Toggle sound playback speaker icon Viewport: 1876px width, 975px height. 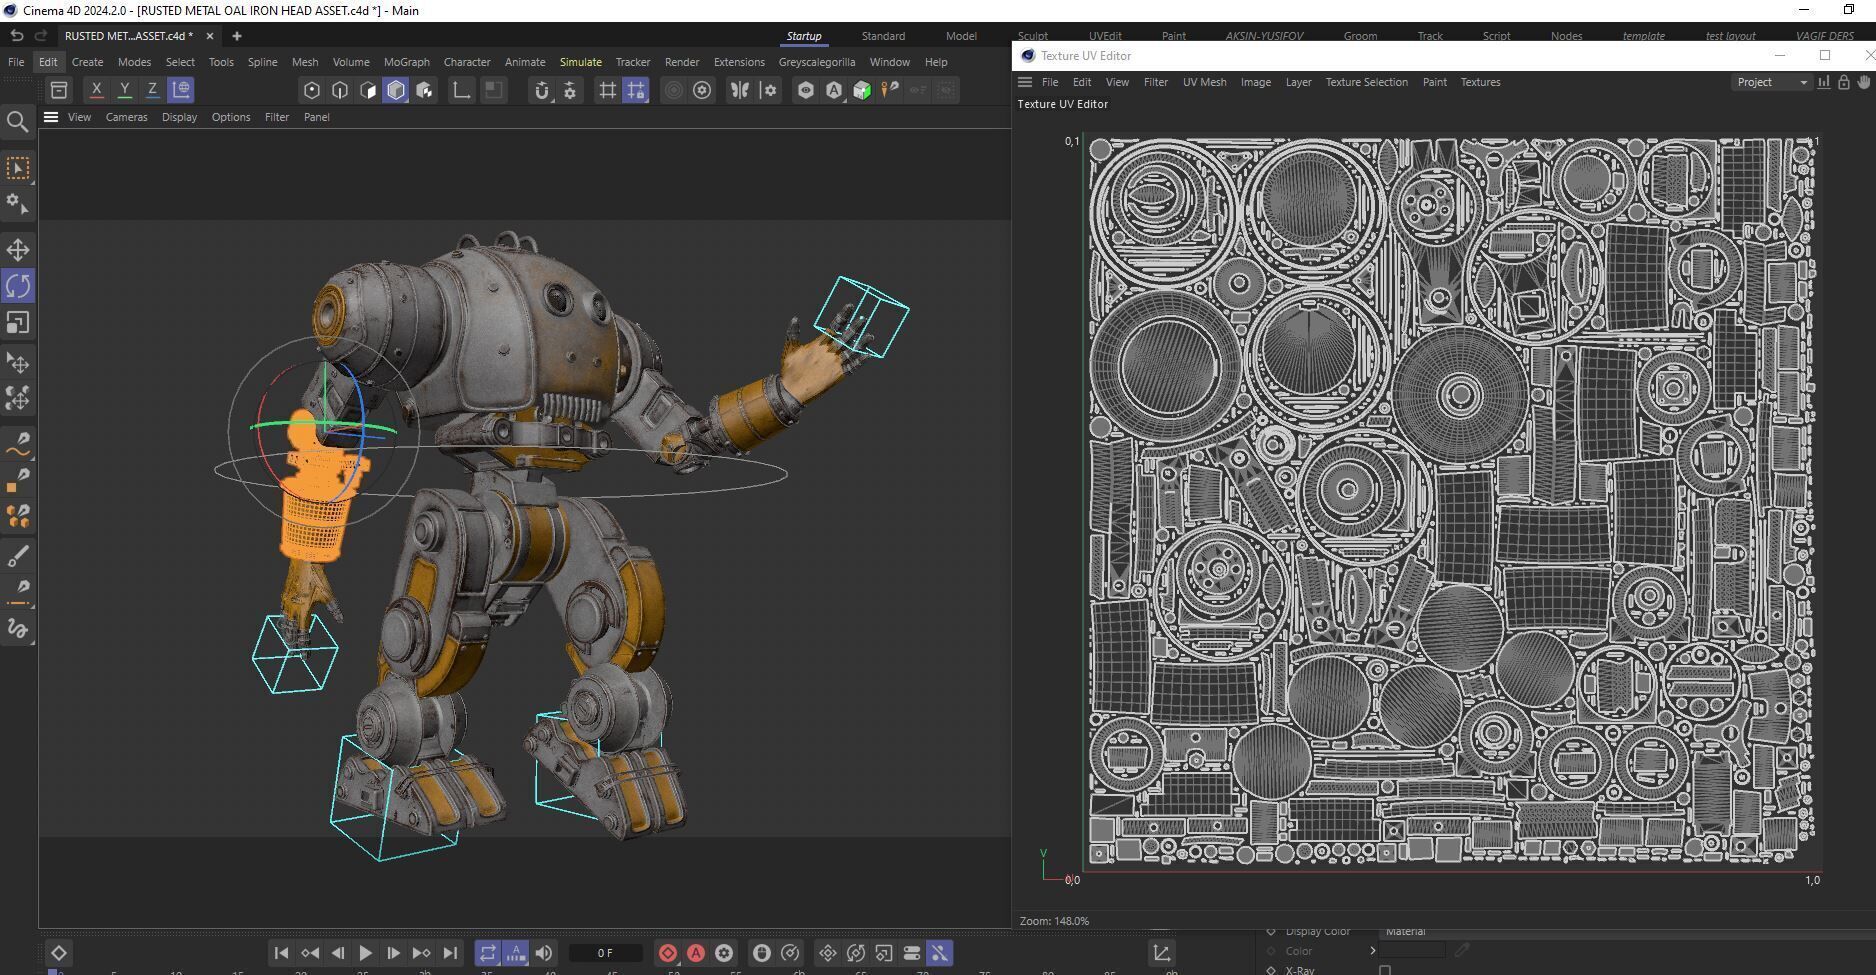tap(543, 953)
